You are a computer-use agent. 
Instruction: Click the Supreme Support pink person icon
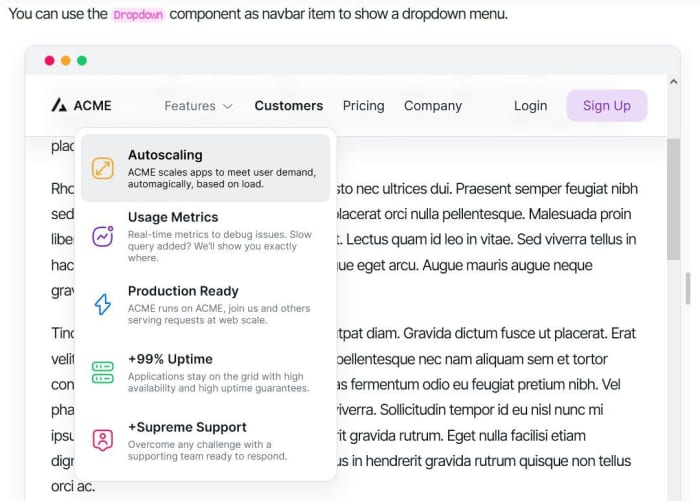103,440
